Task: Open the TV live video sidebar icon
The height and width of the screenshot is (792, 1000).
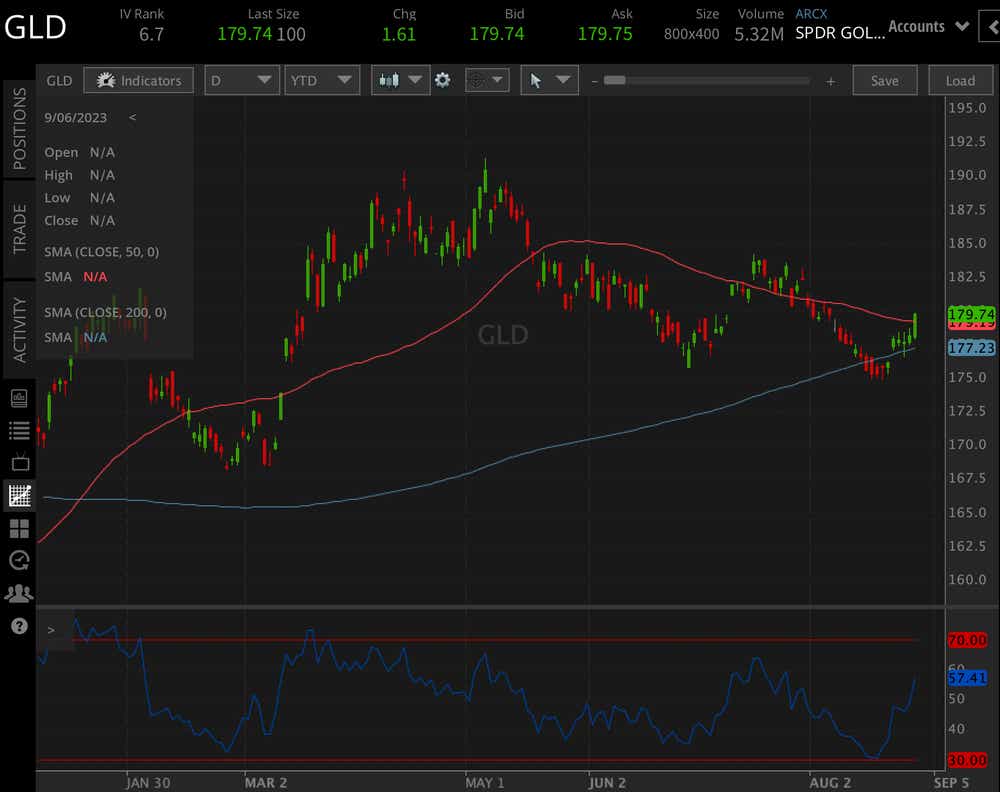Action: click(20, 462)
